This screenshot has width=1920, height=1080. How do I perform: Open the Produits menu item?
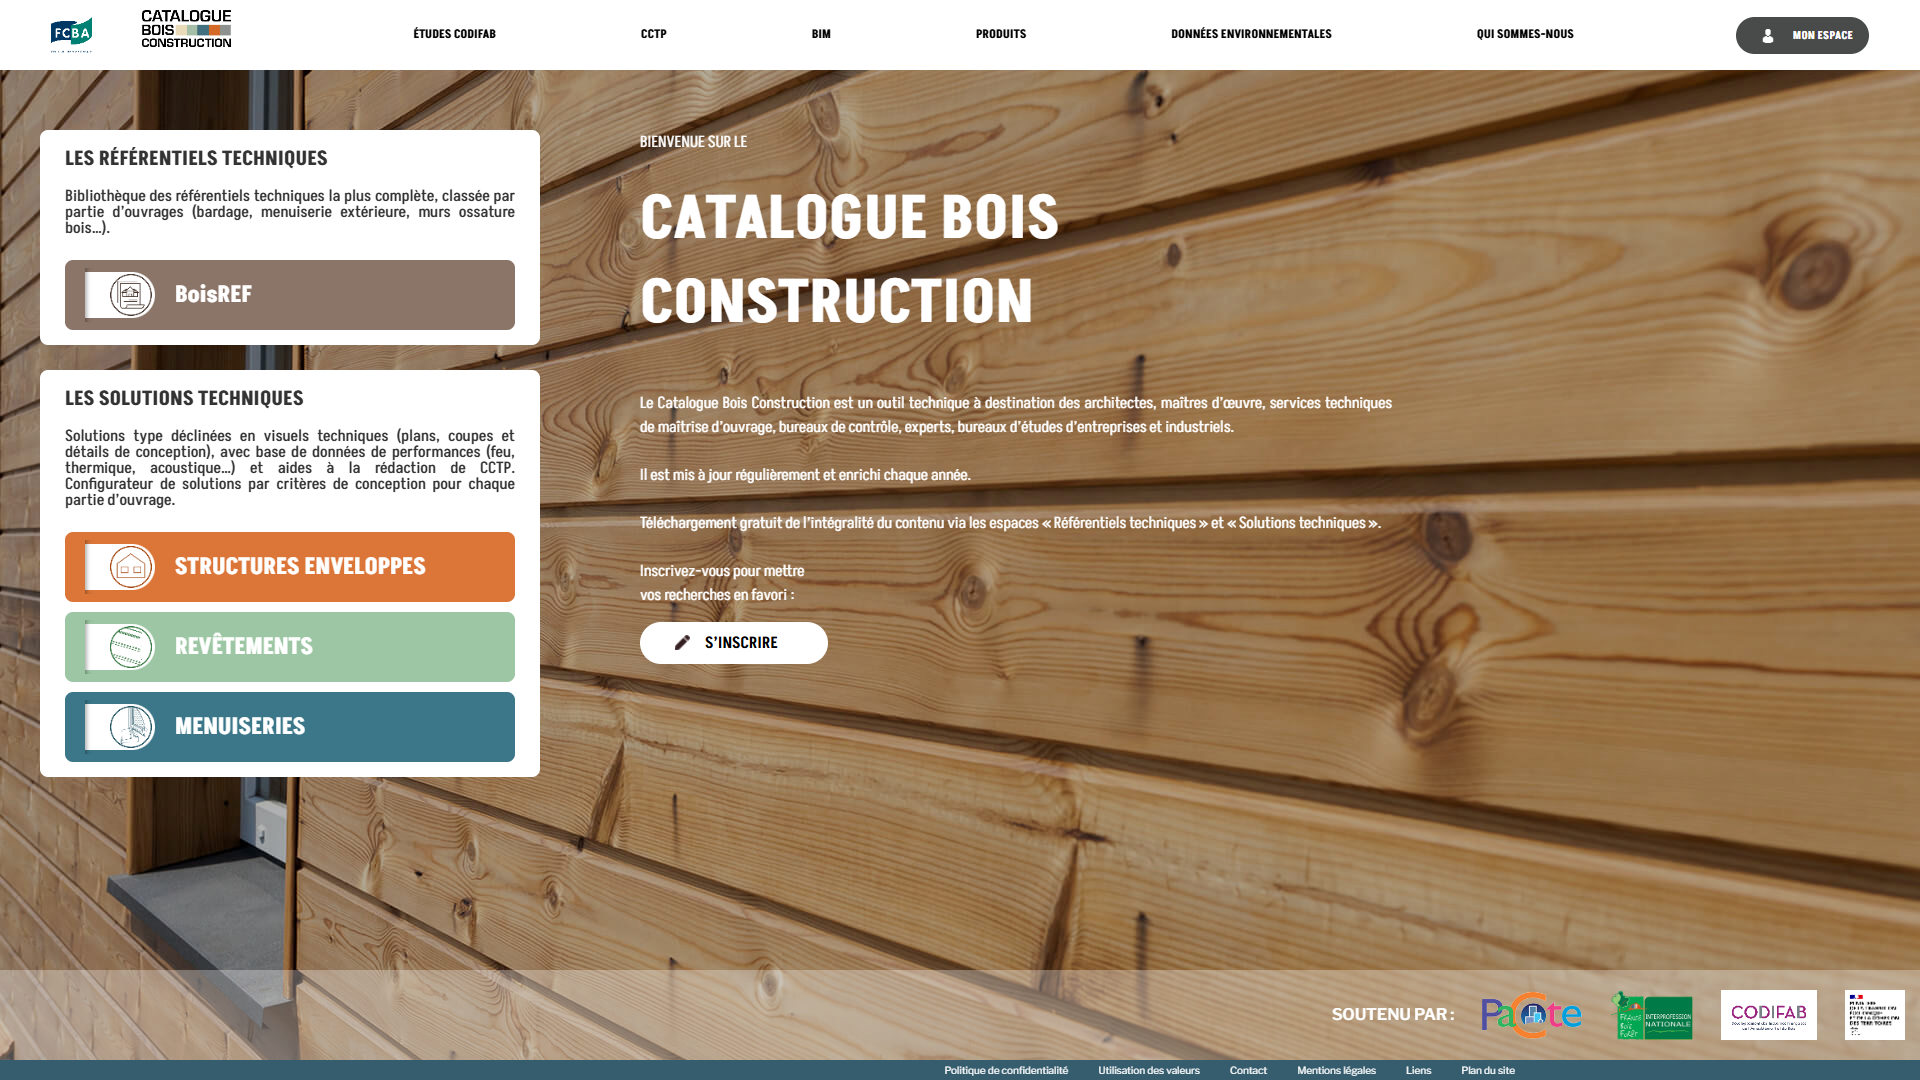(1001, 34)
